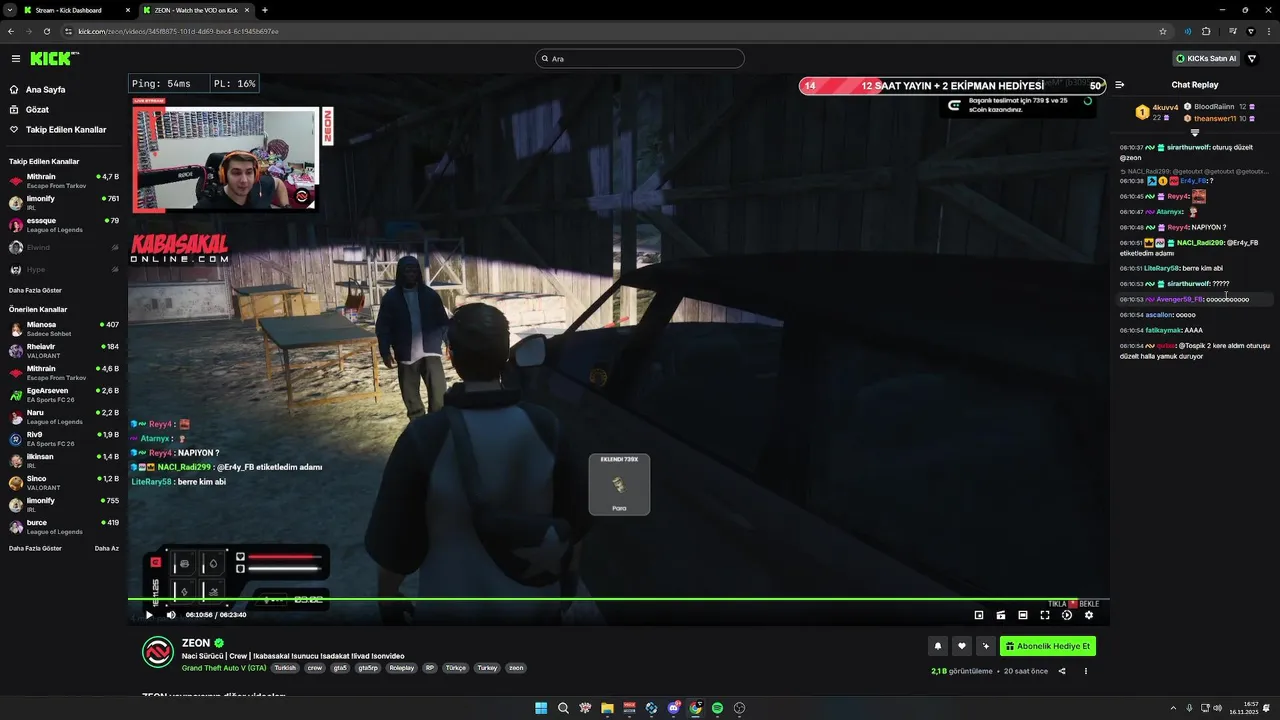Click the search field labeled Ara

pyautogui.click(x=640, y=59)
